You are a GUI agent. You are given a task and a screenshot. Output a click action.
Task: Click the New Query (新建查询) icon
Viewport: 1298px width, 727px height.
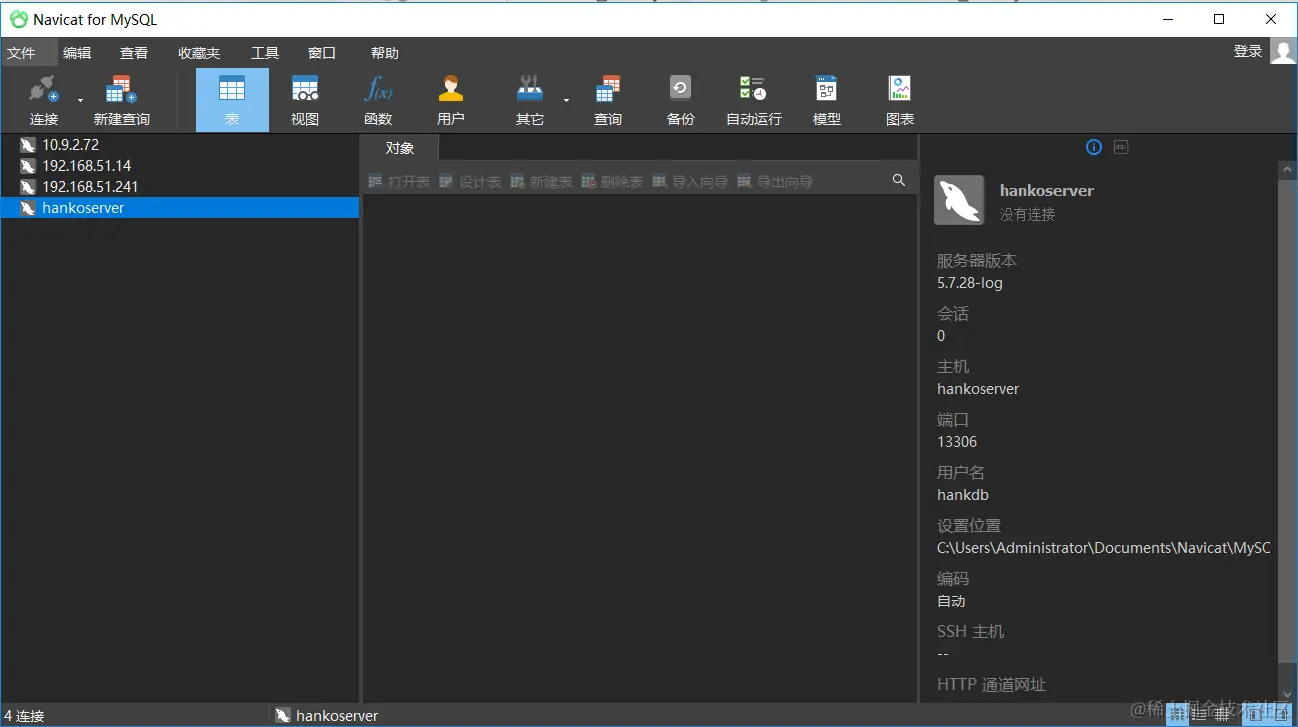(x=121, y=100)
